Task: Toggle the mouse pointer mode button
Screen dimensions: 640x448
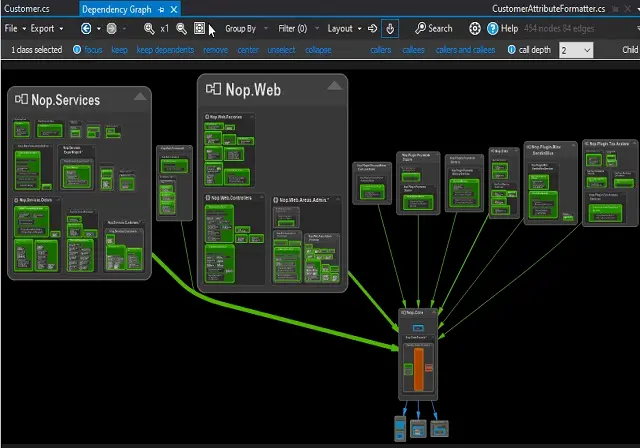Action: coord(390,29)
